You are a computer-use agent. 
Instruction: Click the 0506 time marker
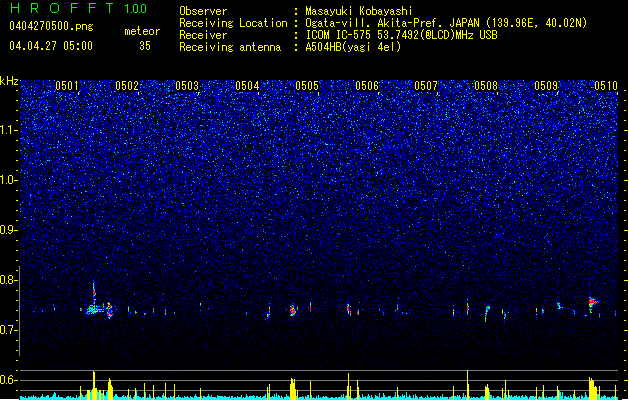click(x=367, y=86)
